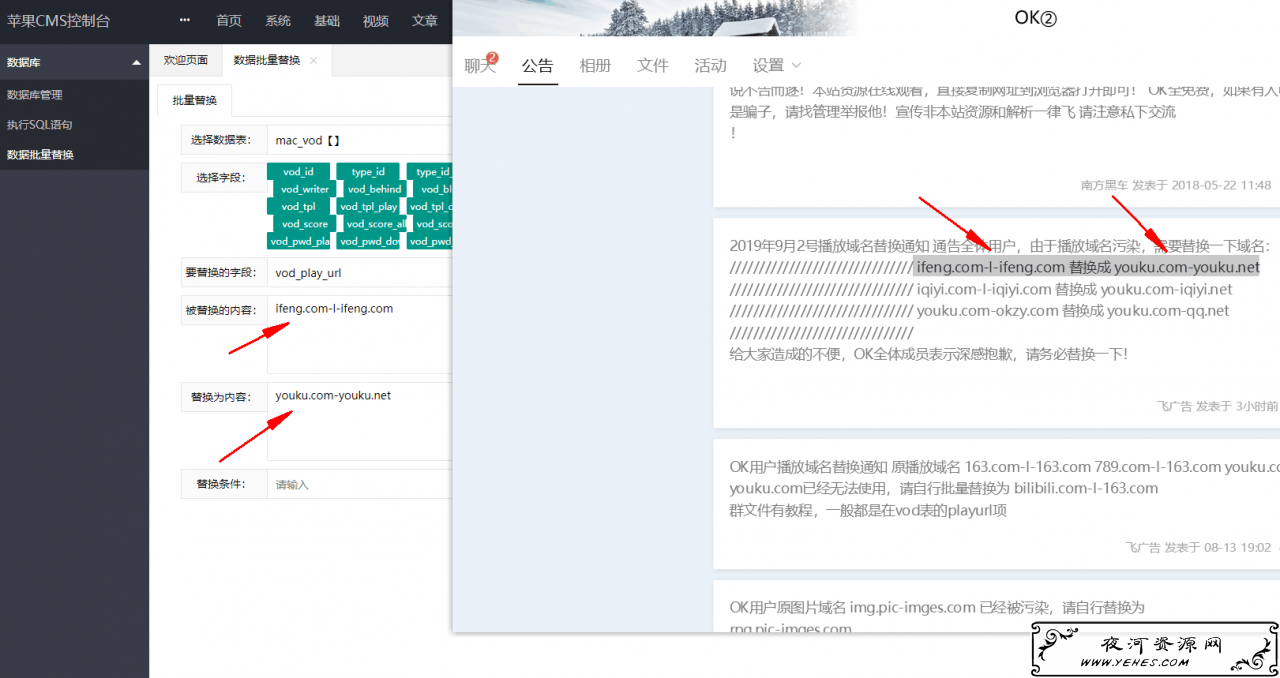Choose the vod_tpl field tag
This screenshot has height=678, width=1280.
pos(298,207)
